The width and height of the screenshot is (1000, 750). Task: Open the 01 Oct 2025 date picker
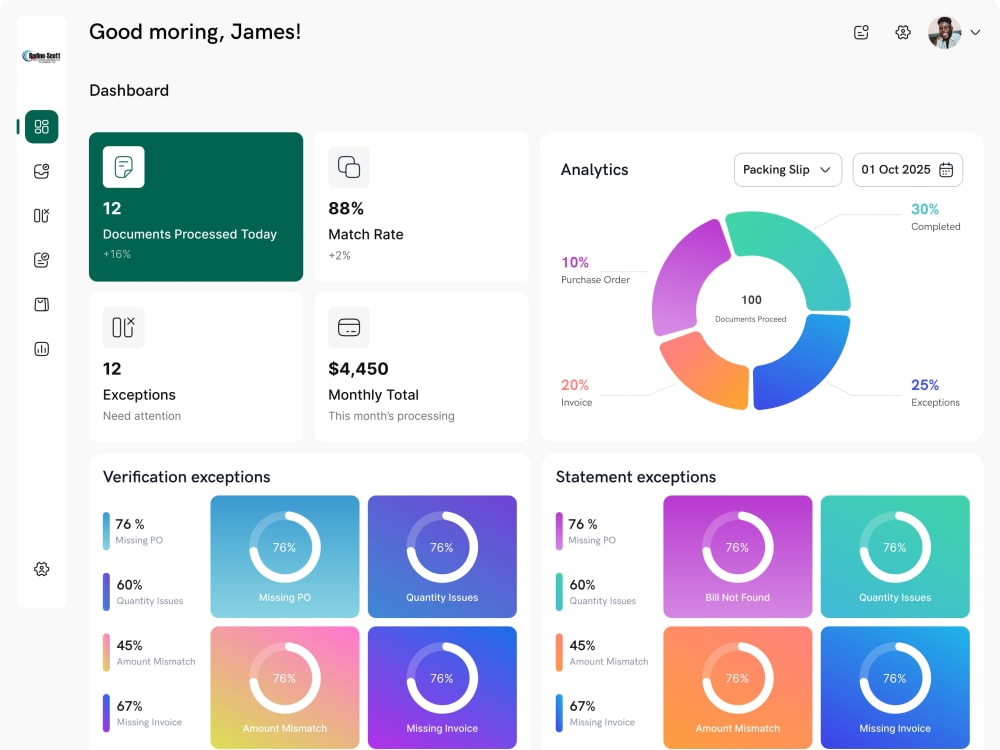click(x=908, y=170)
